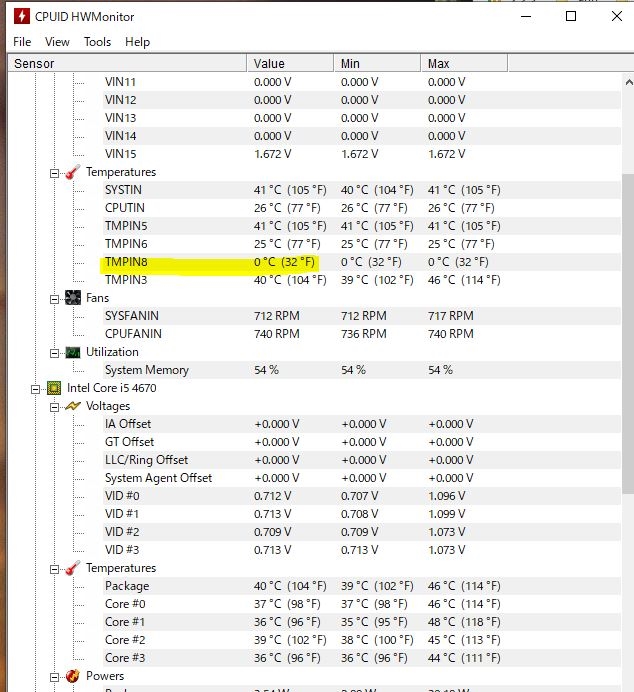Collapse the Temperatures group above Package
The height and width of the screenshot is (692, 634).
coord(54,569)
